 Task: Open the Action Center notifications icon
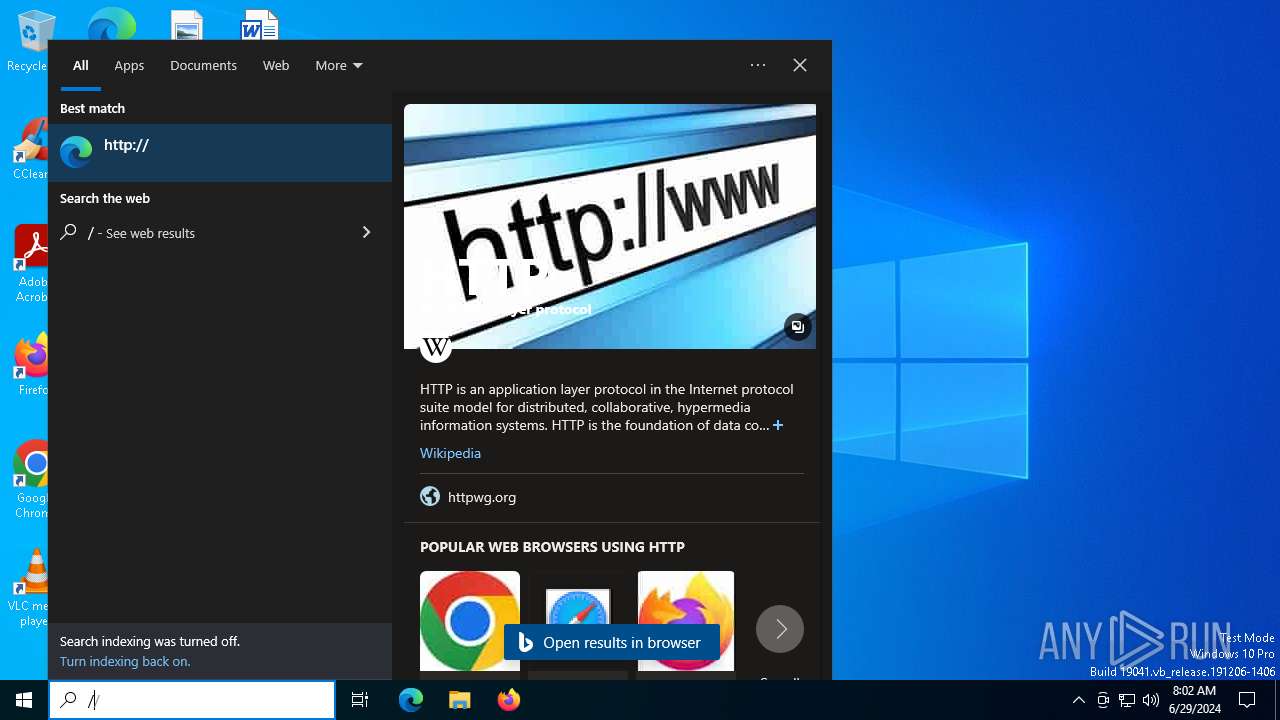tap(1247, 700)
